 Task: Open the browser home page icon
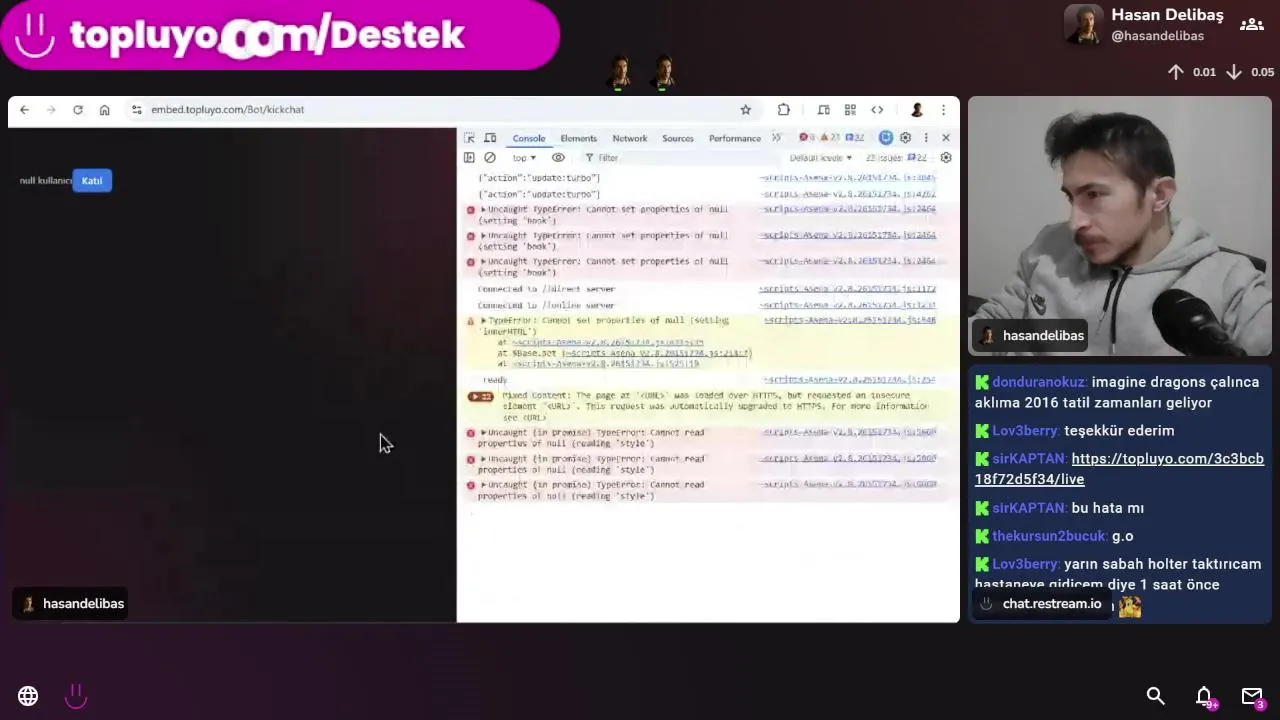click(x=104, y=110)
